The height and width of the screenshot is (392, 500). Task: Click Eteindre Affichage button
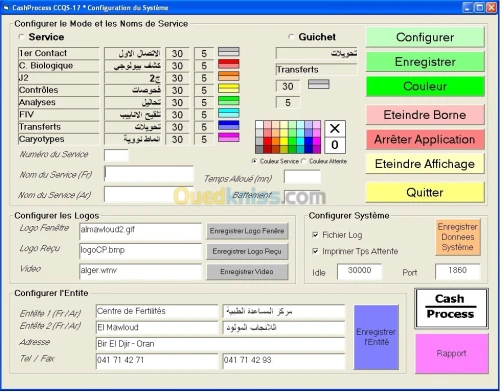(x=425, y=164)
